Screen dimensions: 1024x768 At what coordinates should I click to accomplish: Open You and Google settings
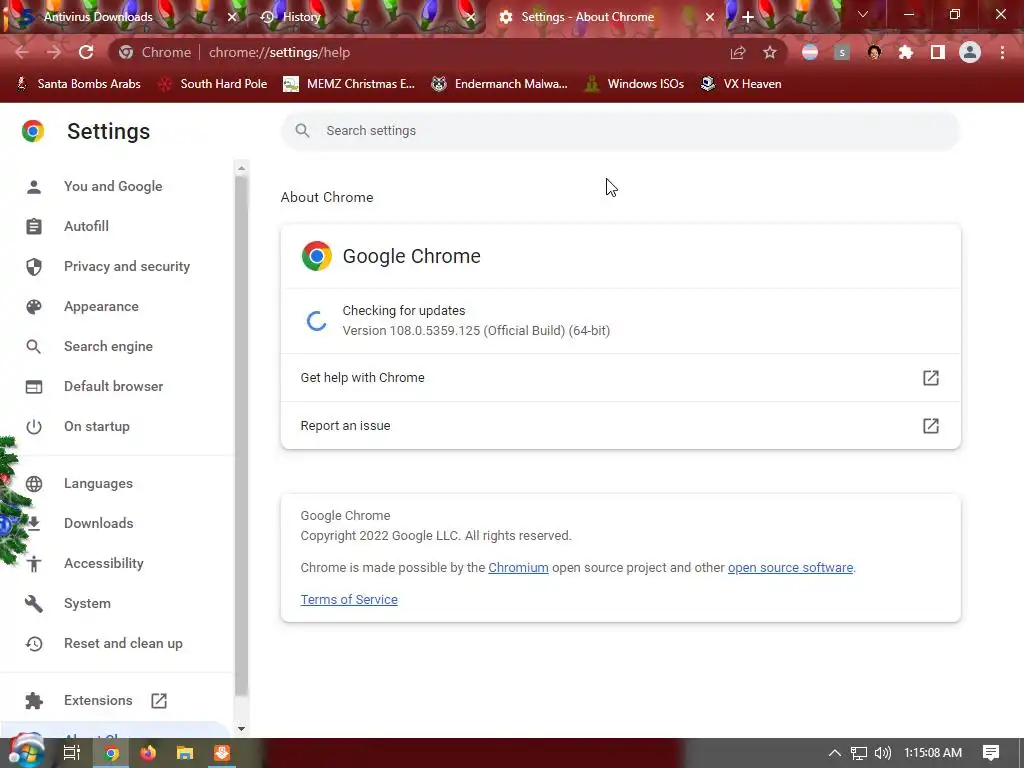[x=113, y=186]
